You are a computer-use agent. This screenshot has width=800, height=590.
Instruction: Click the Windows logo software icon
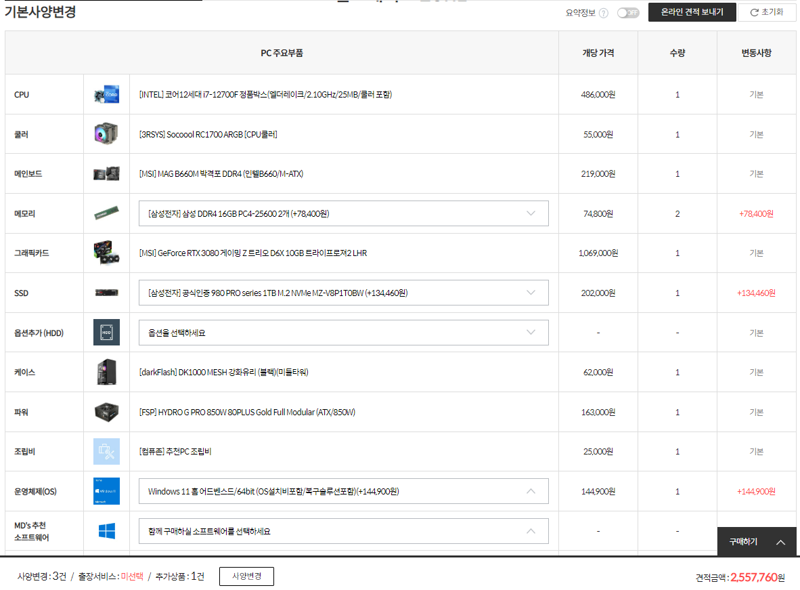[107, 531]
